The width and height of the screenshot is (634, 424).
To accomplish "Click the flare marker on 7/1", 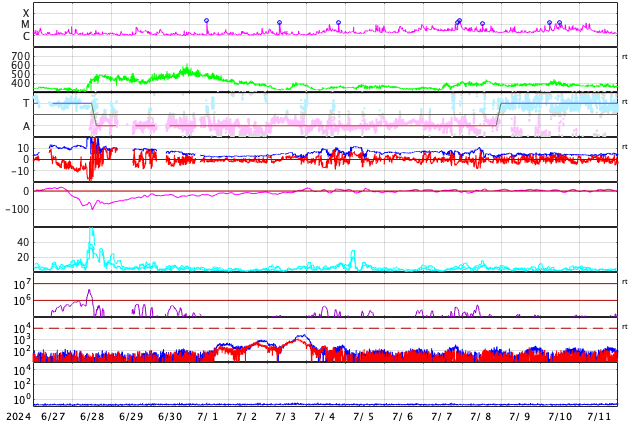I will click(207, 20).
